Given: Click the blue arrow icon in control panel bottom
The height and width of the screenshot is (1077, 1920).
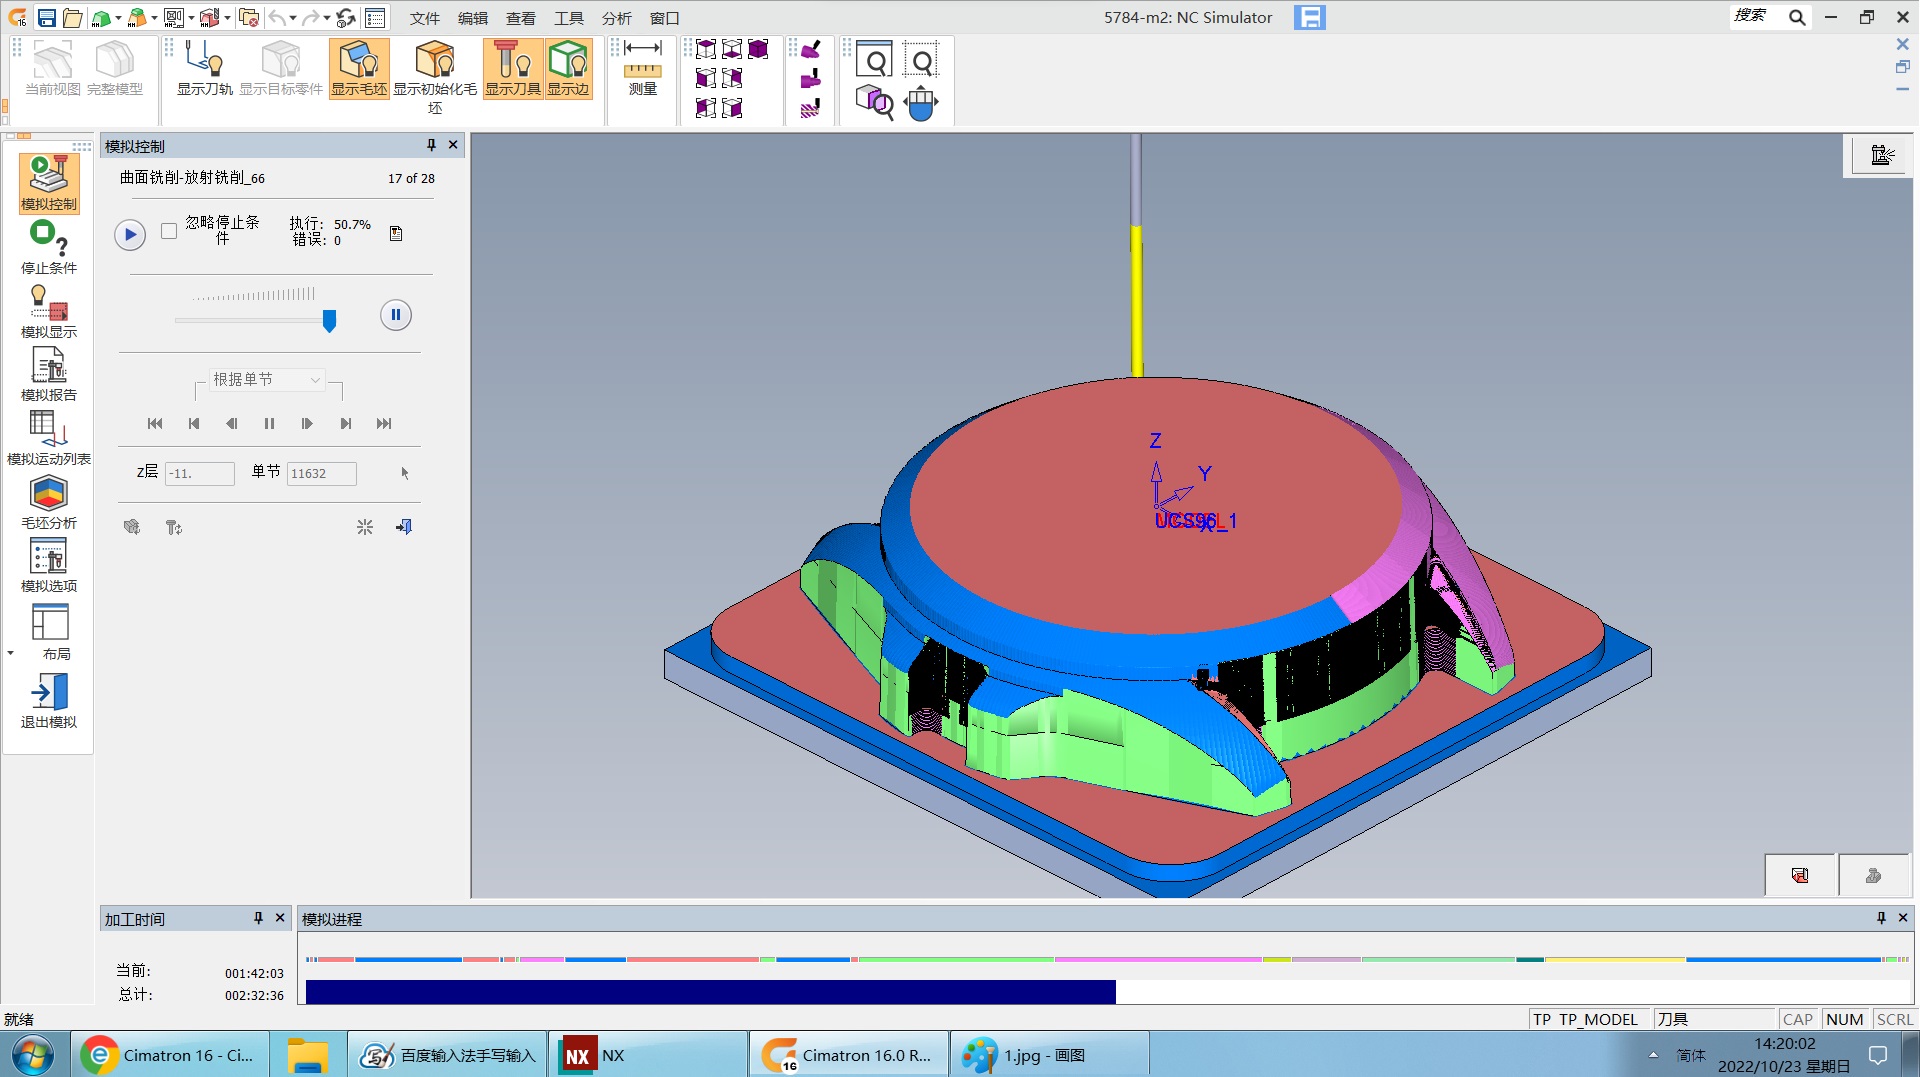Looking at the screenshot, I should (x=404, y=527).
